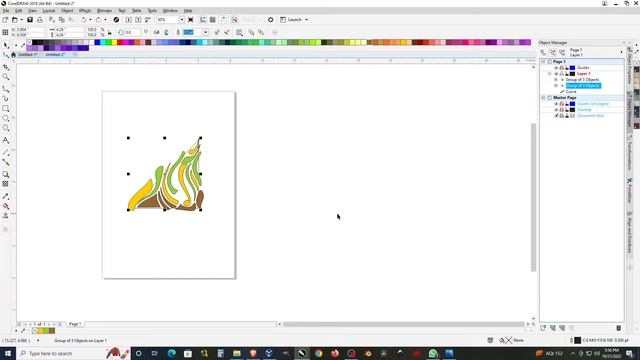
Task: Open the Bitmaps menu
Action: [x=104, y=11]
